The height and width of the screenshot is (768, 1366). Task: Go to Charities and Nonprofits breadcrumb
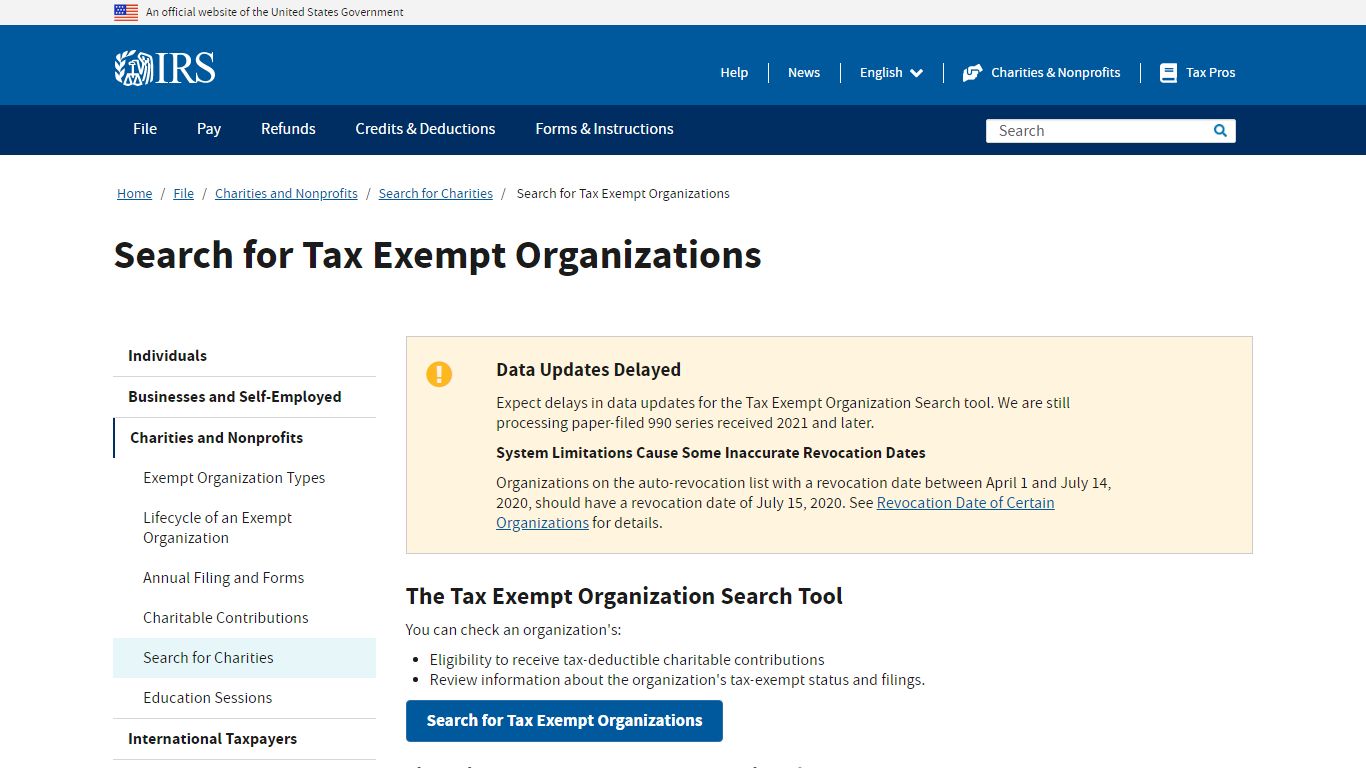(x=286, y=194)
